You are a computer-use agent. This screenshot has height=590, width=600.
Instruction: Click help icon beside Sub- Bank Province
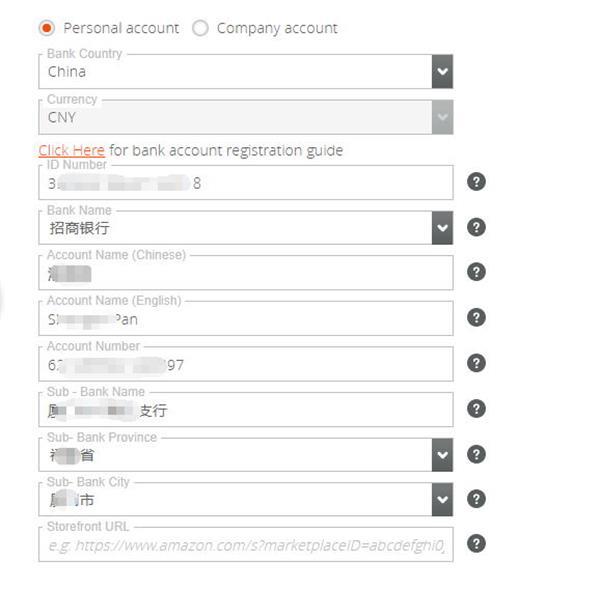click(x=476, y=454)
